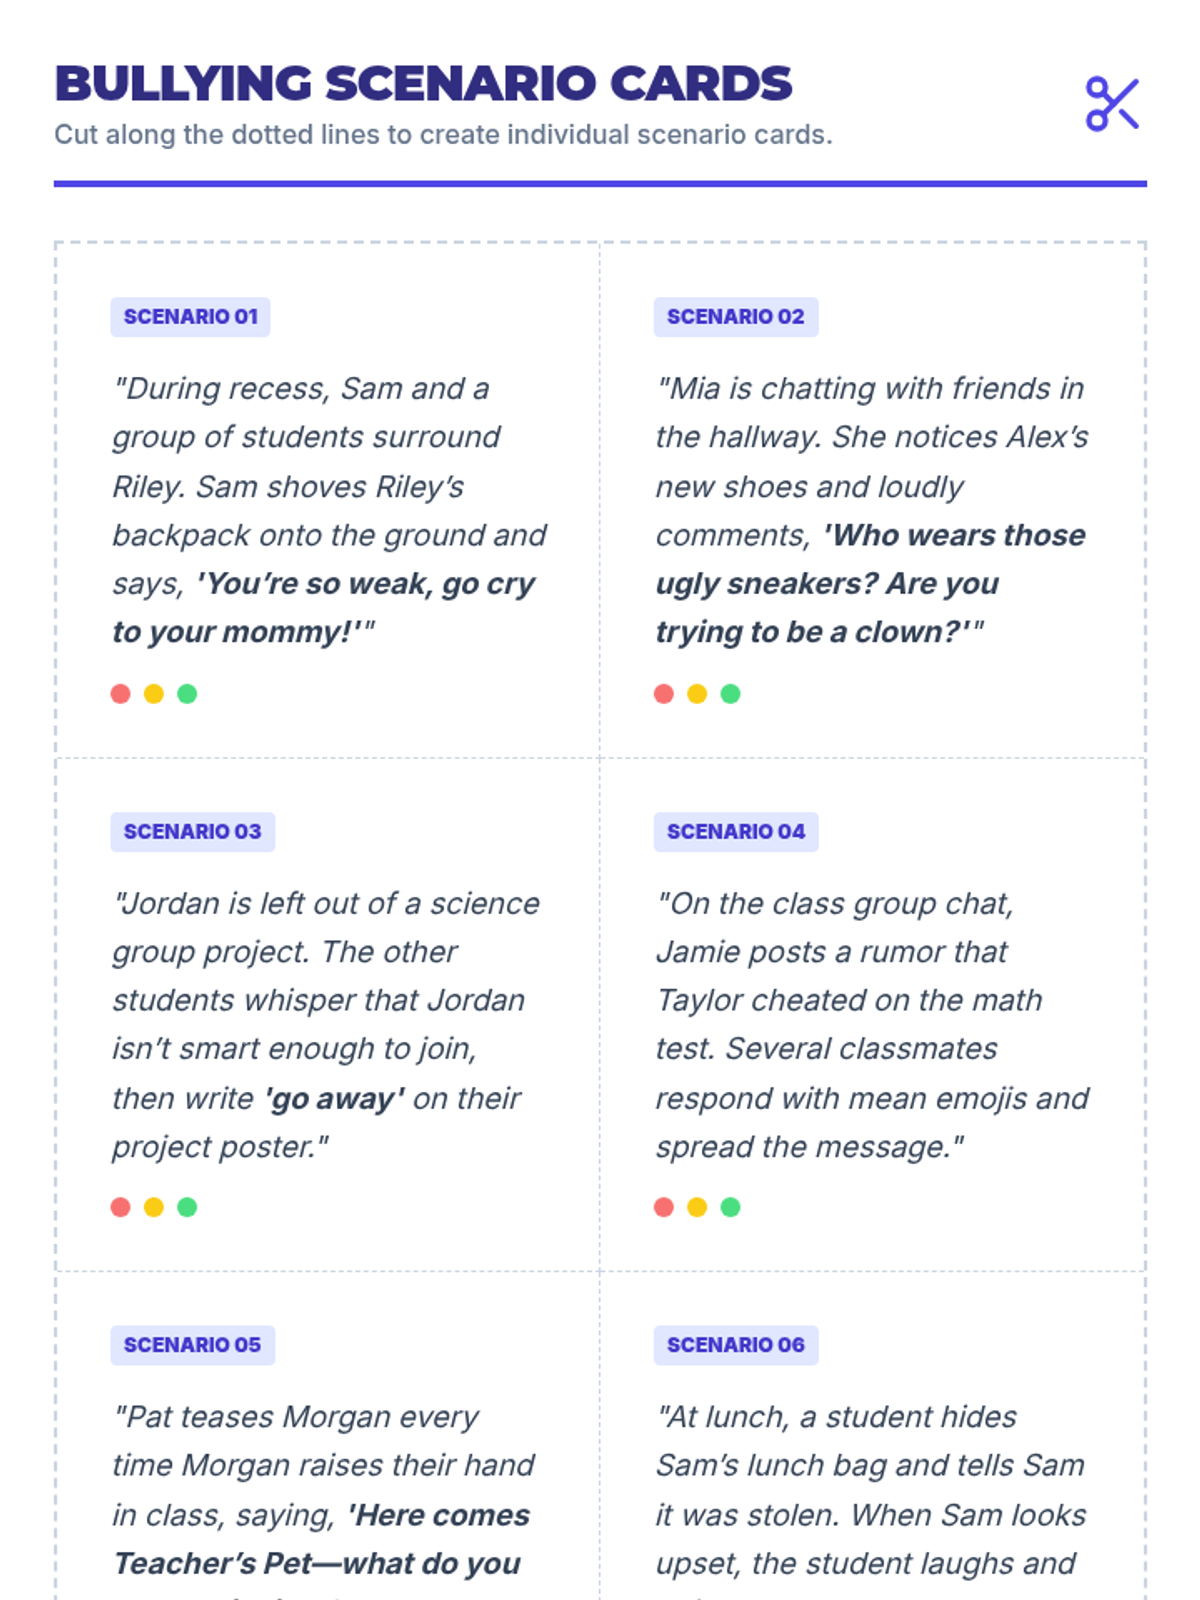The image size is (1200, 1600).
Task: Click the Scenario 03 label
Action: [x=192, y=832]
